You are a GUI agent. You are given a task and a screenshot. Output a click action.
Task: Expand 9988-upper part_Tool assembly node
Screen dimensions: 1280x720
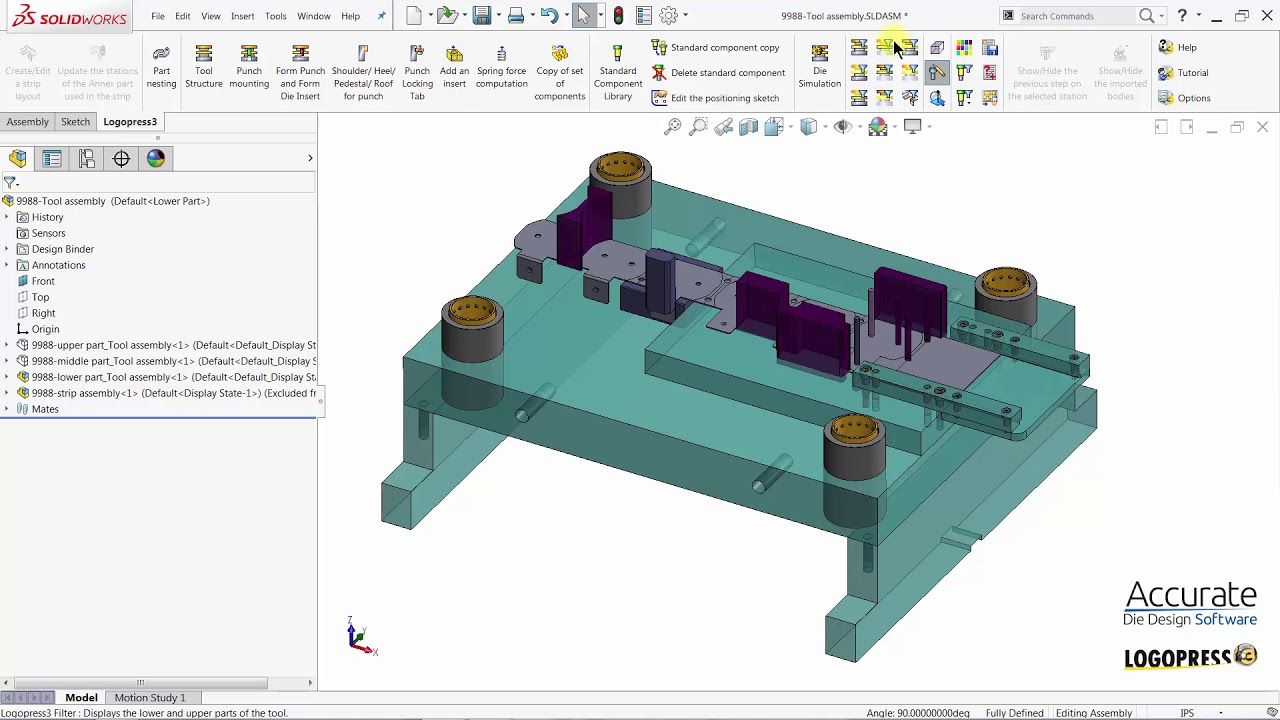pos(7,345)
